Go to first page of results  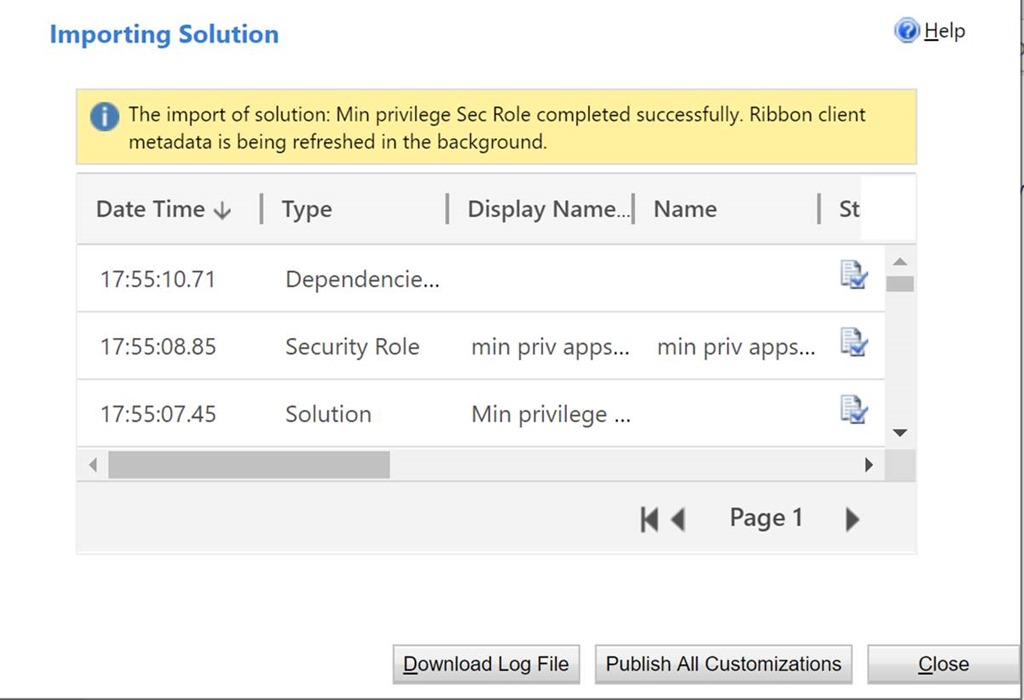click(649, 519)
